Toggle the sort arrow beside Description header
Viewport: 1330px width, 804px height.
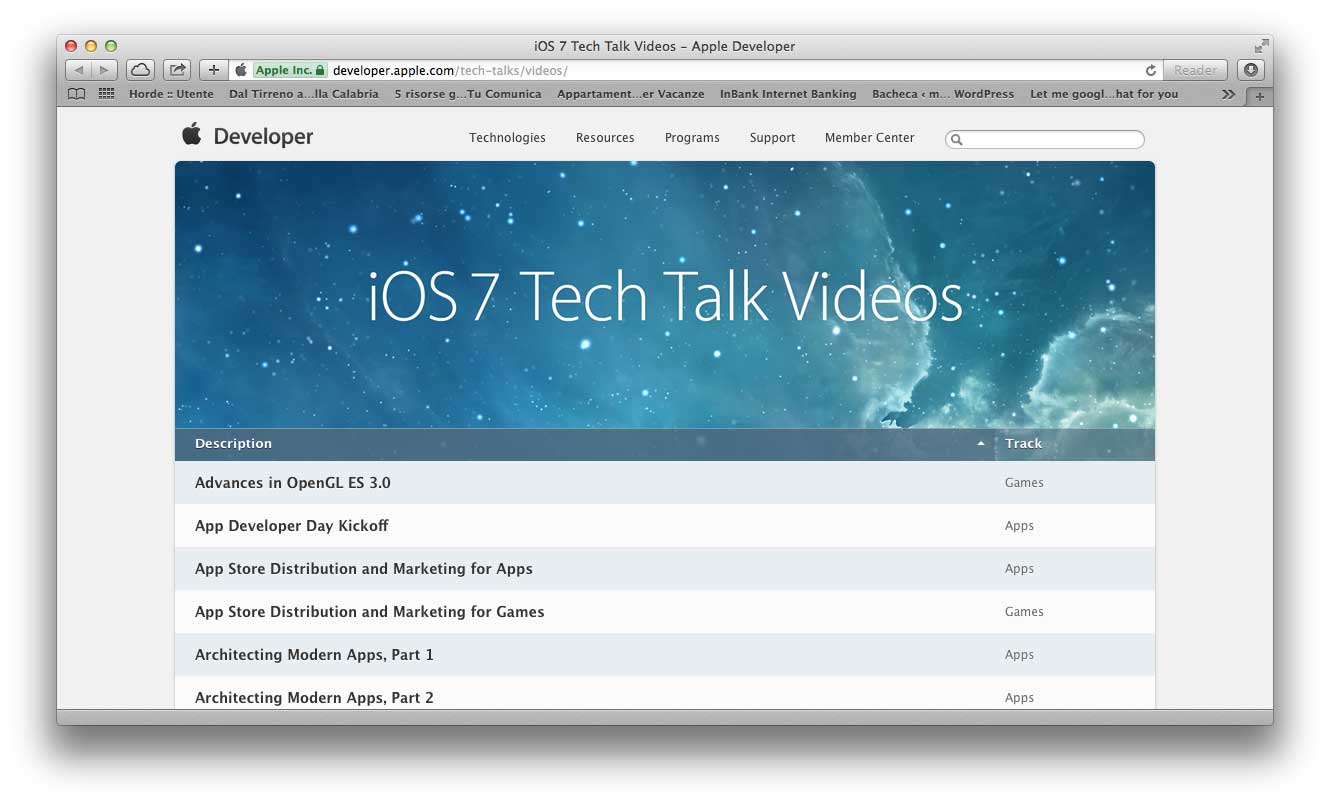coord(981,444)
